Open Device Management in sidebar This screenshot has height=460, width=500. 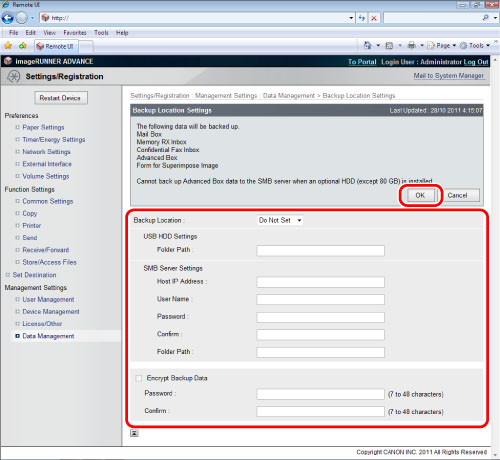[51, 312]
